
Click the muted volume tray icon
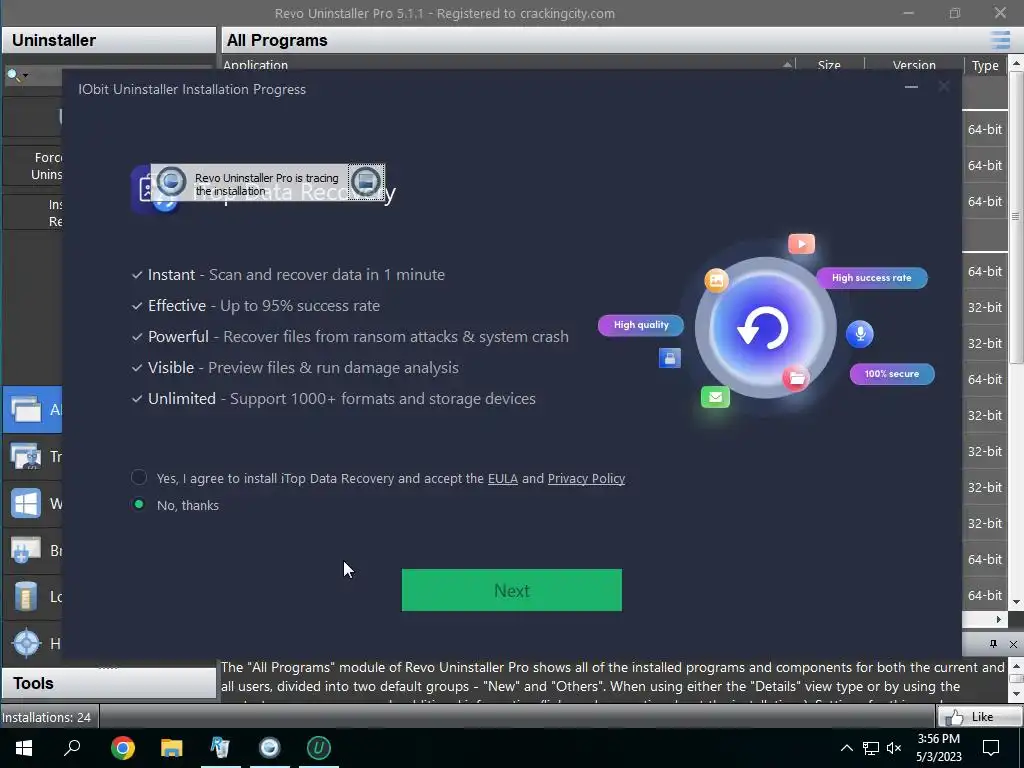(894, 748)
